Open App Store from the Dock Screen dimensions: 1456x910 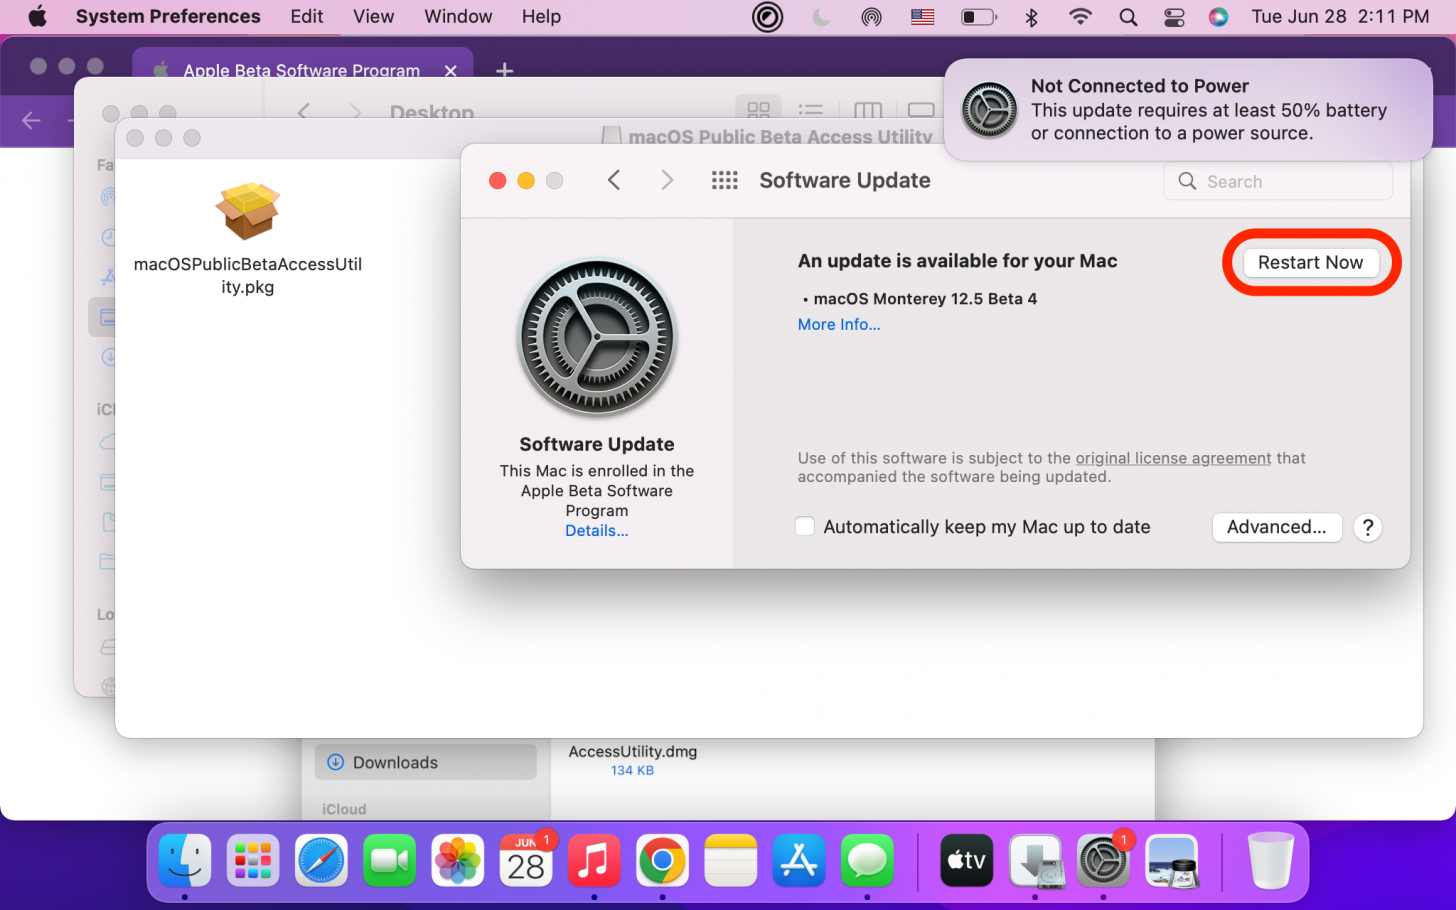[799, 860]
